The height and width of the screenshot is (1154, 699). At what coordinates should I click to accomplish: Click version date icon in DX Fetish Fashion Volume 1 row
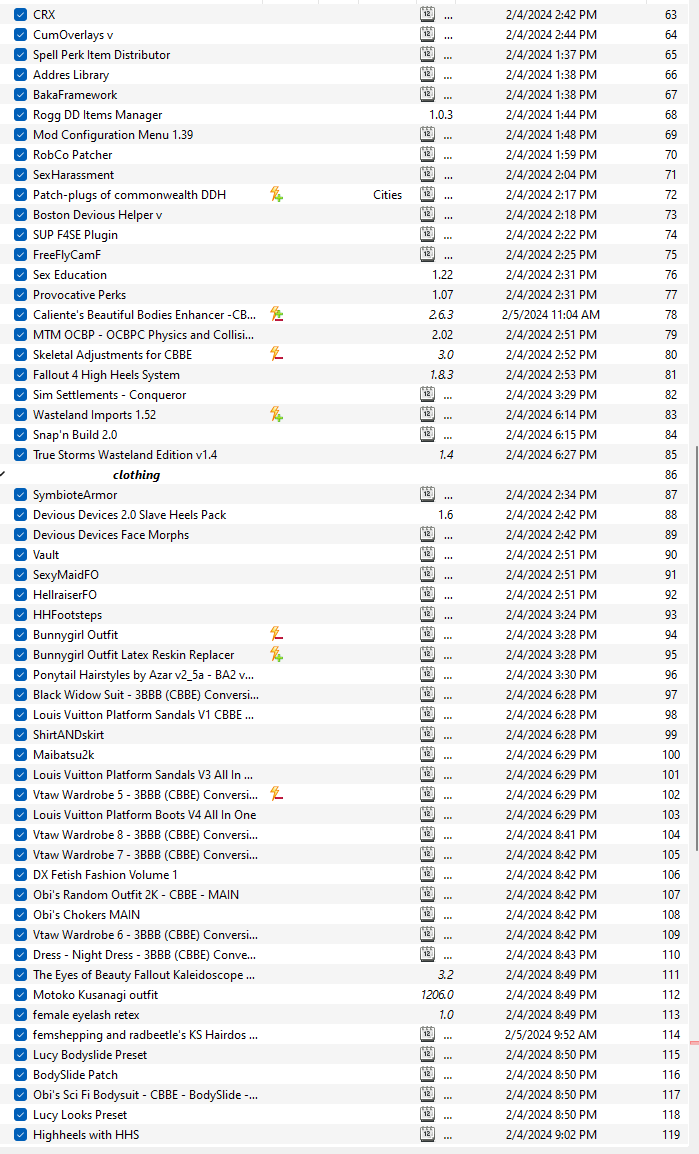tap(427, 874)
